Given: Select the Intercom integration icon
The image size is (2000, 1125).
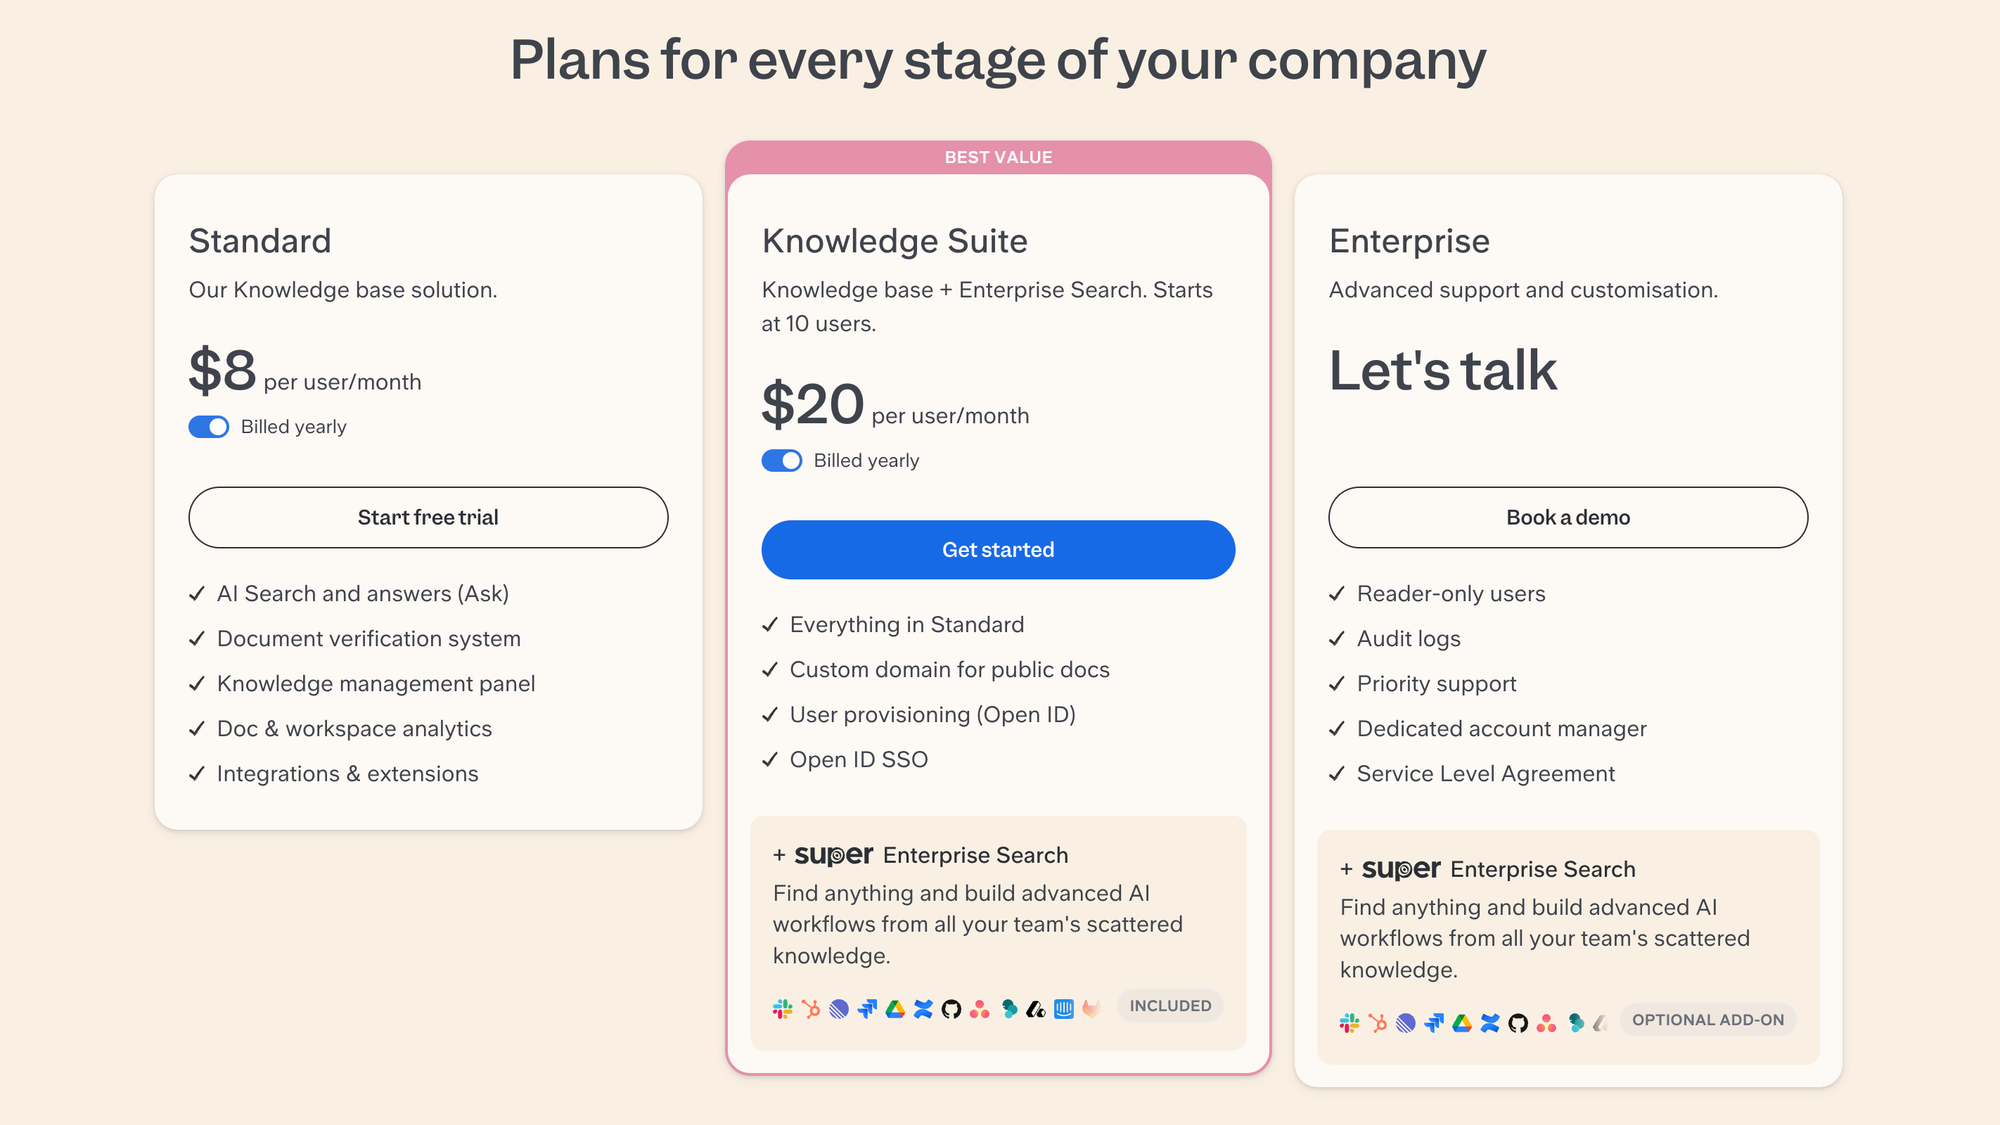Looking at the screenshot, I should point(1063,1007).
